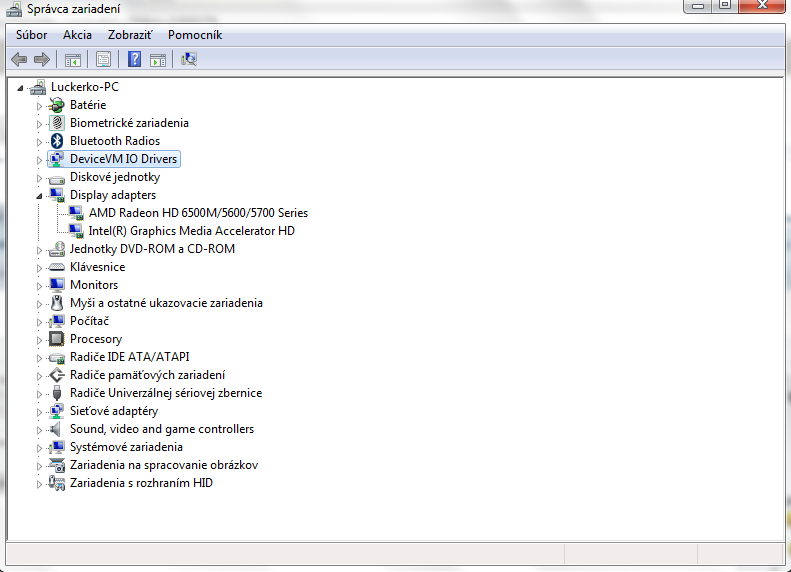This screenshot has height=572, width=791.
Task: Expand the Bluetooth Radios node
Action: (x=39, y=142)
